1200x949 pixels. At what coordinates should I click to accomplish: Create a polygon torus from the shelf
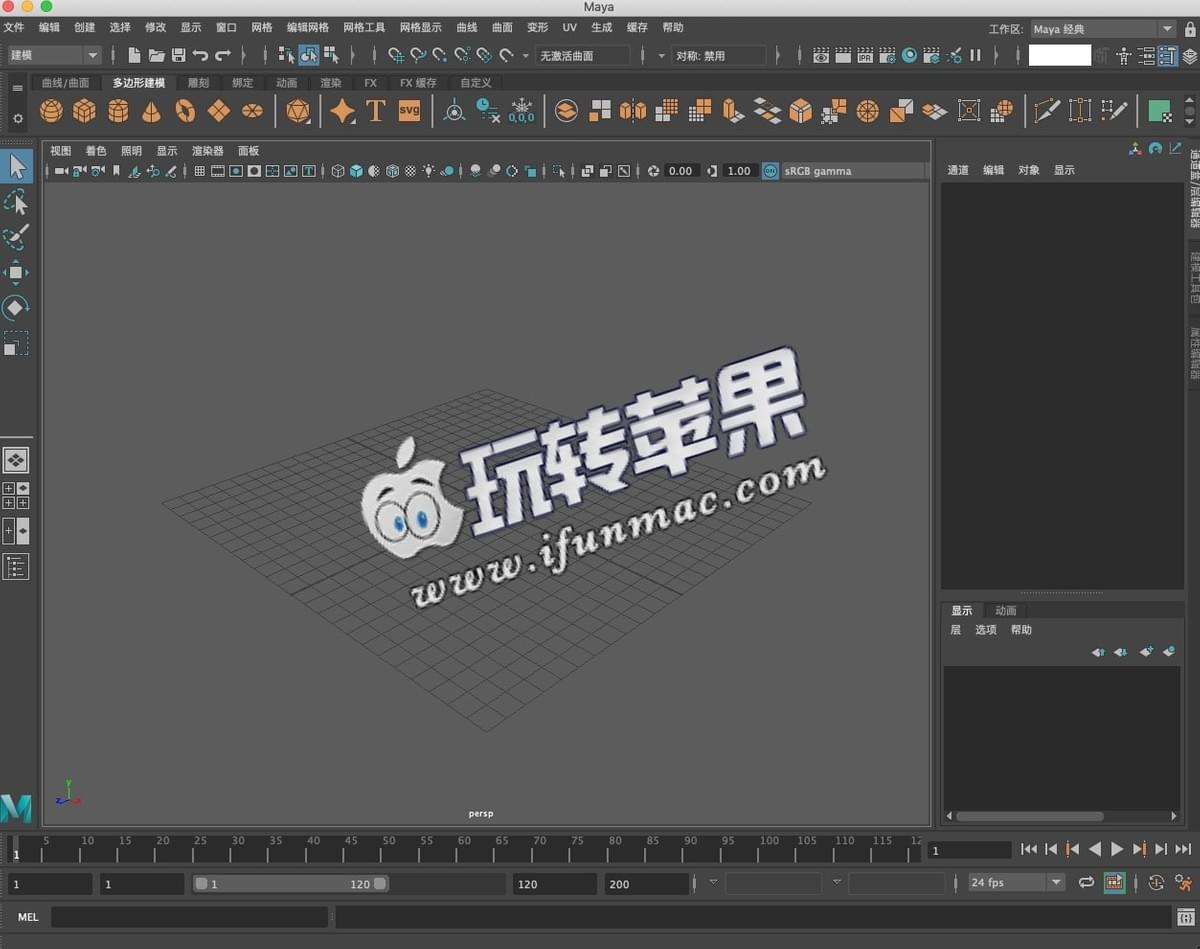tap(185, 111)
